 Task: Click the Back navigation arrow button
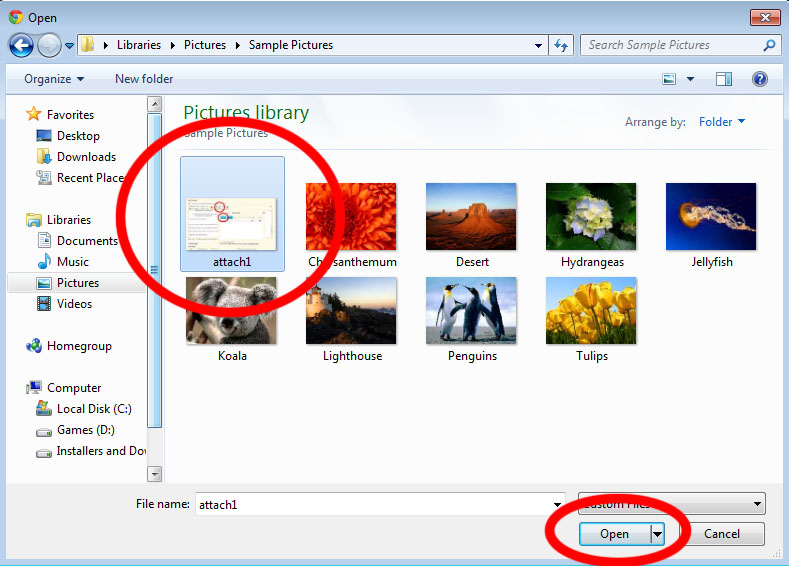21,46
